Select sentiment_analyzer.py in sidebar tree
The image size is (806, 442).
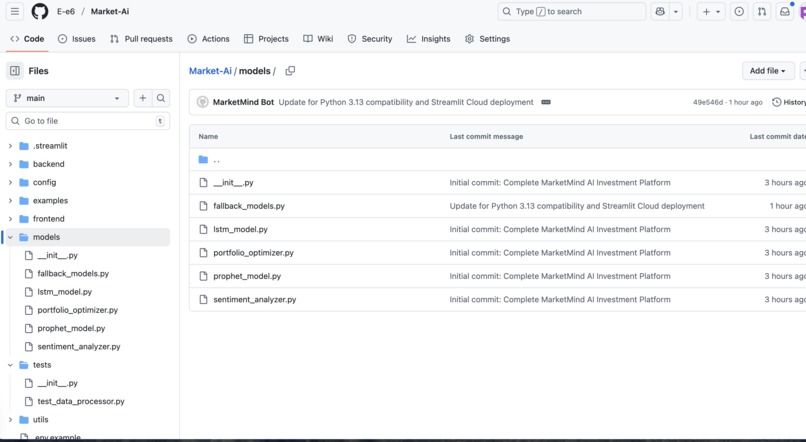(x=79, y=346)
